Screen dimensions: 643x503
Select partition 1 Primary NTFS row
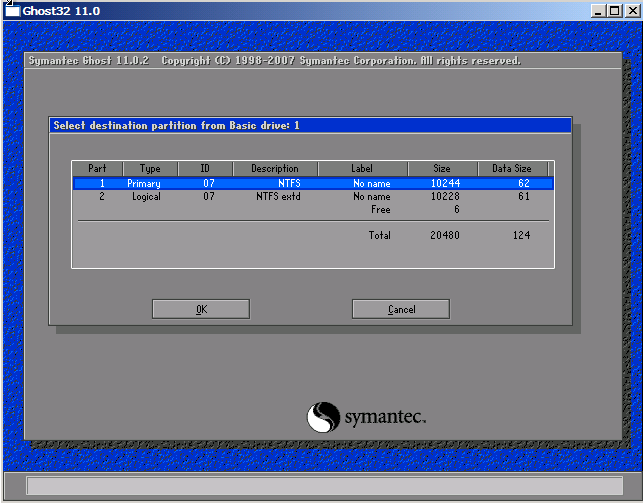(313, 183)
